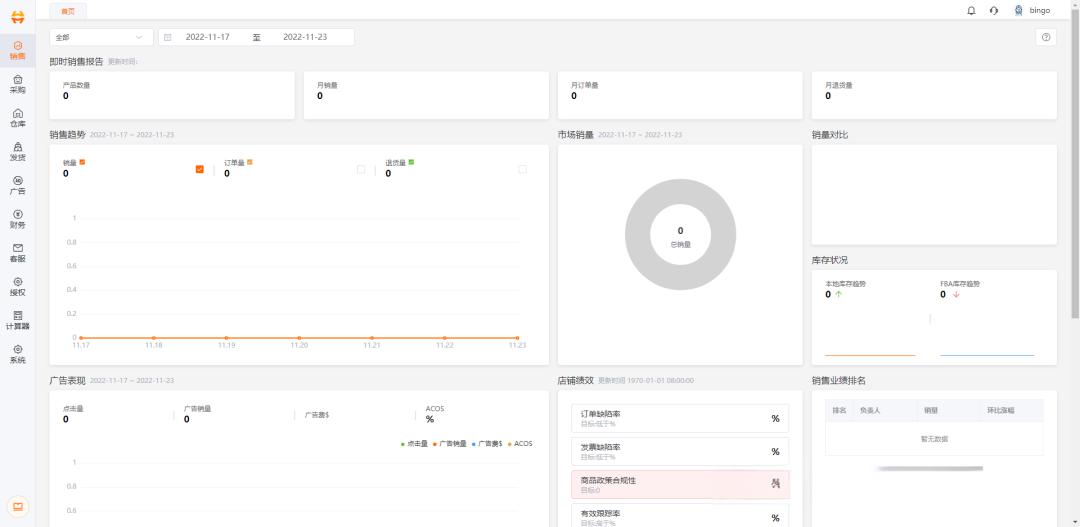This screenshot has height=527, width=1080.
Task: Open the date range calendar picker
Action: [168, 37]
